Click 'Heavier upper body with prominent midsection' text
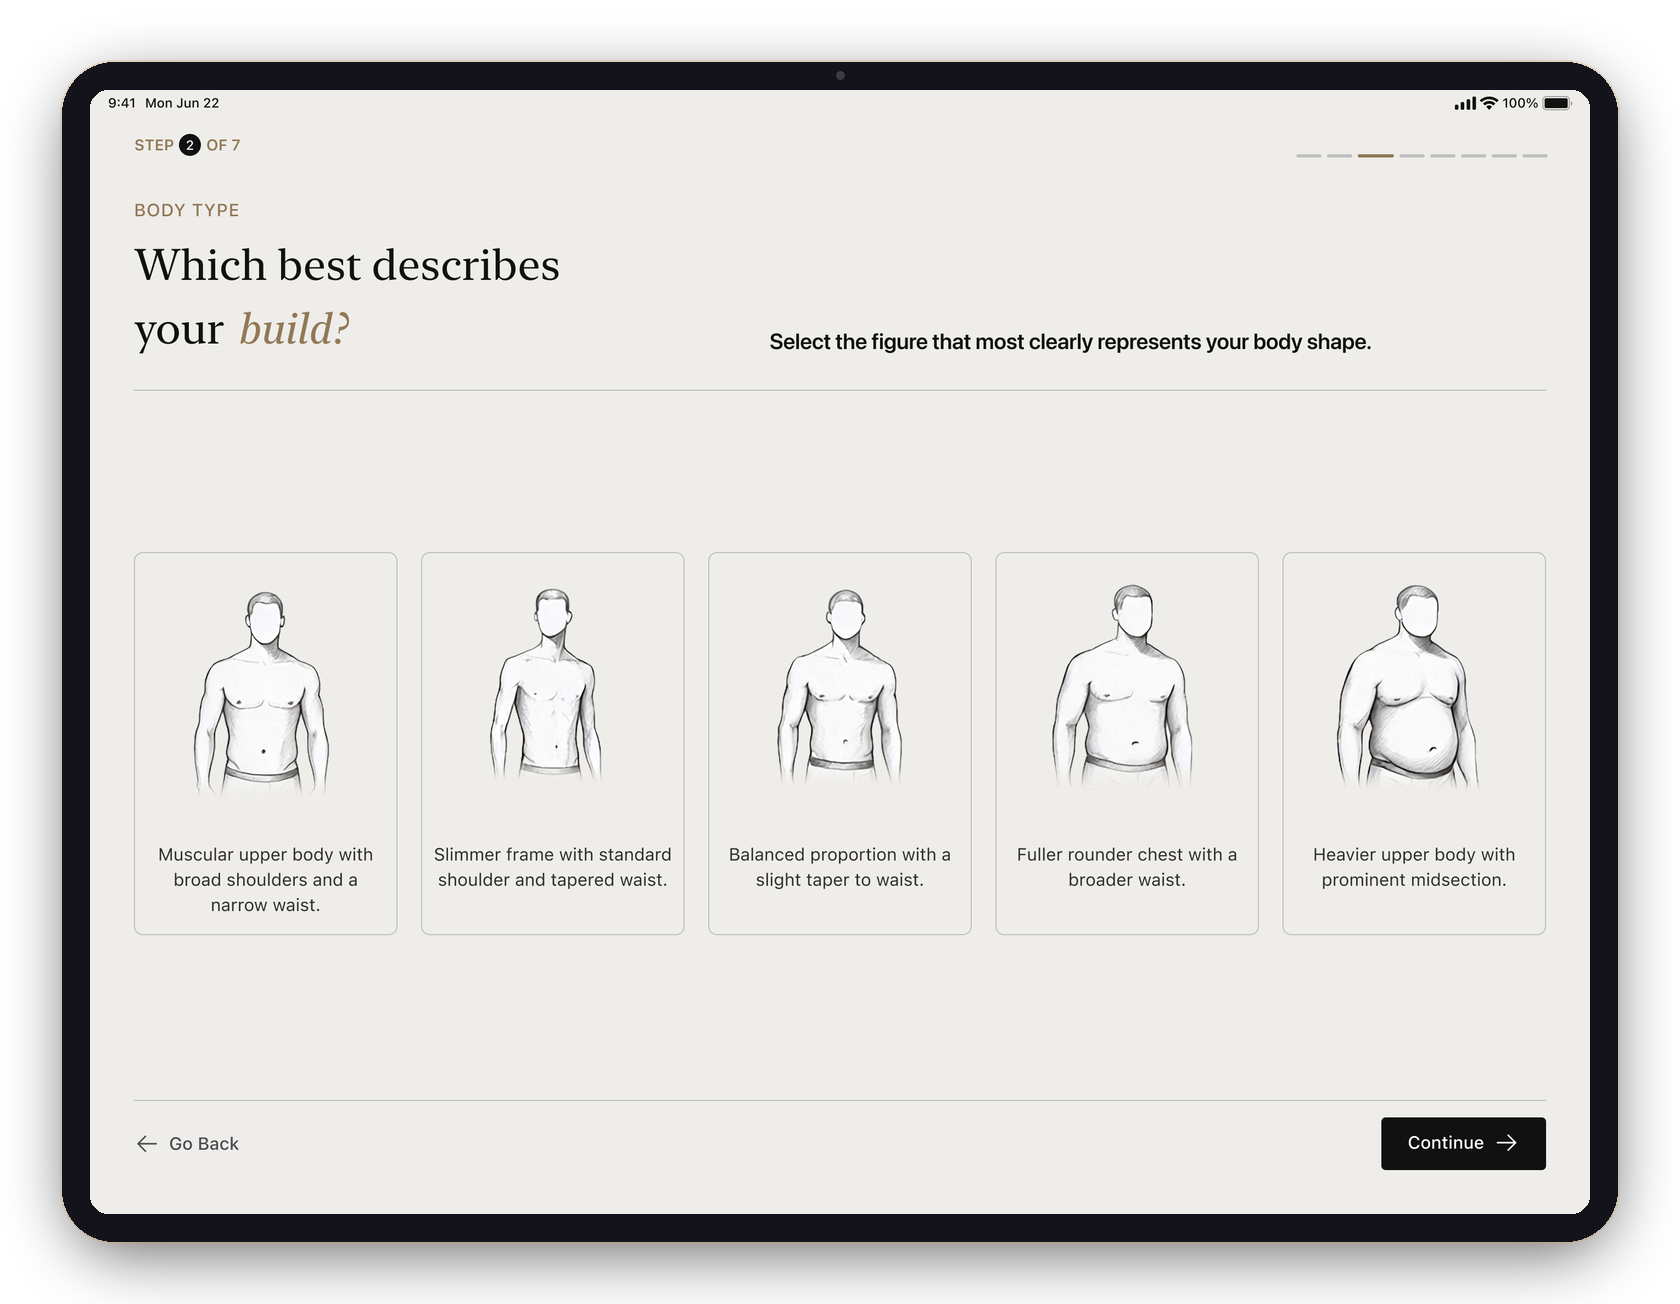Viewport: 1680px width, 1304px height. coord(1414,867)
